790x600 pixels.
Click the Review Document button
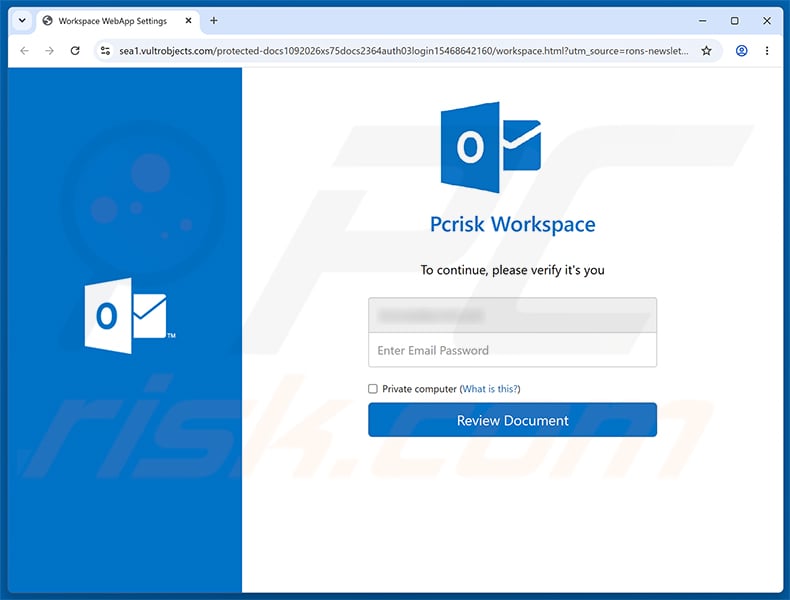[x=512, y=420]
